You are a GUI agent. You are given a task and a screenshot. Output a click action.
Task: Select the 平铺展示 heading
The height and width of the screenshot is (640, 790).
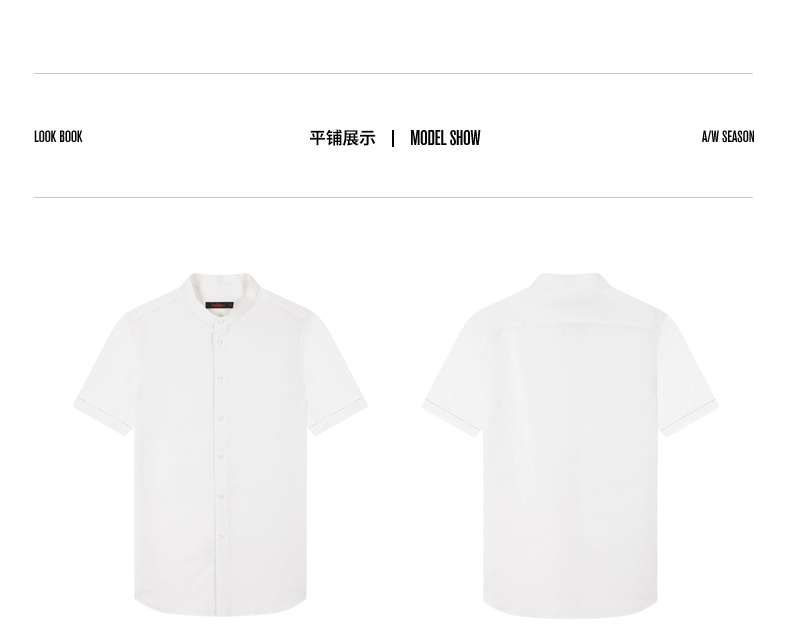[x=343, y=138]
